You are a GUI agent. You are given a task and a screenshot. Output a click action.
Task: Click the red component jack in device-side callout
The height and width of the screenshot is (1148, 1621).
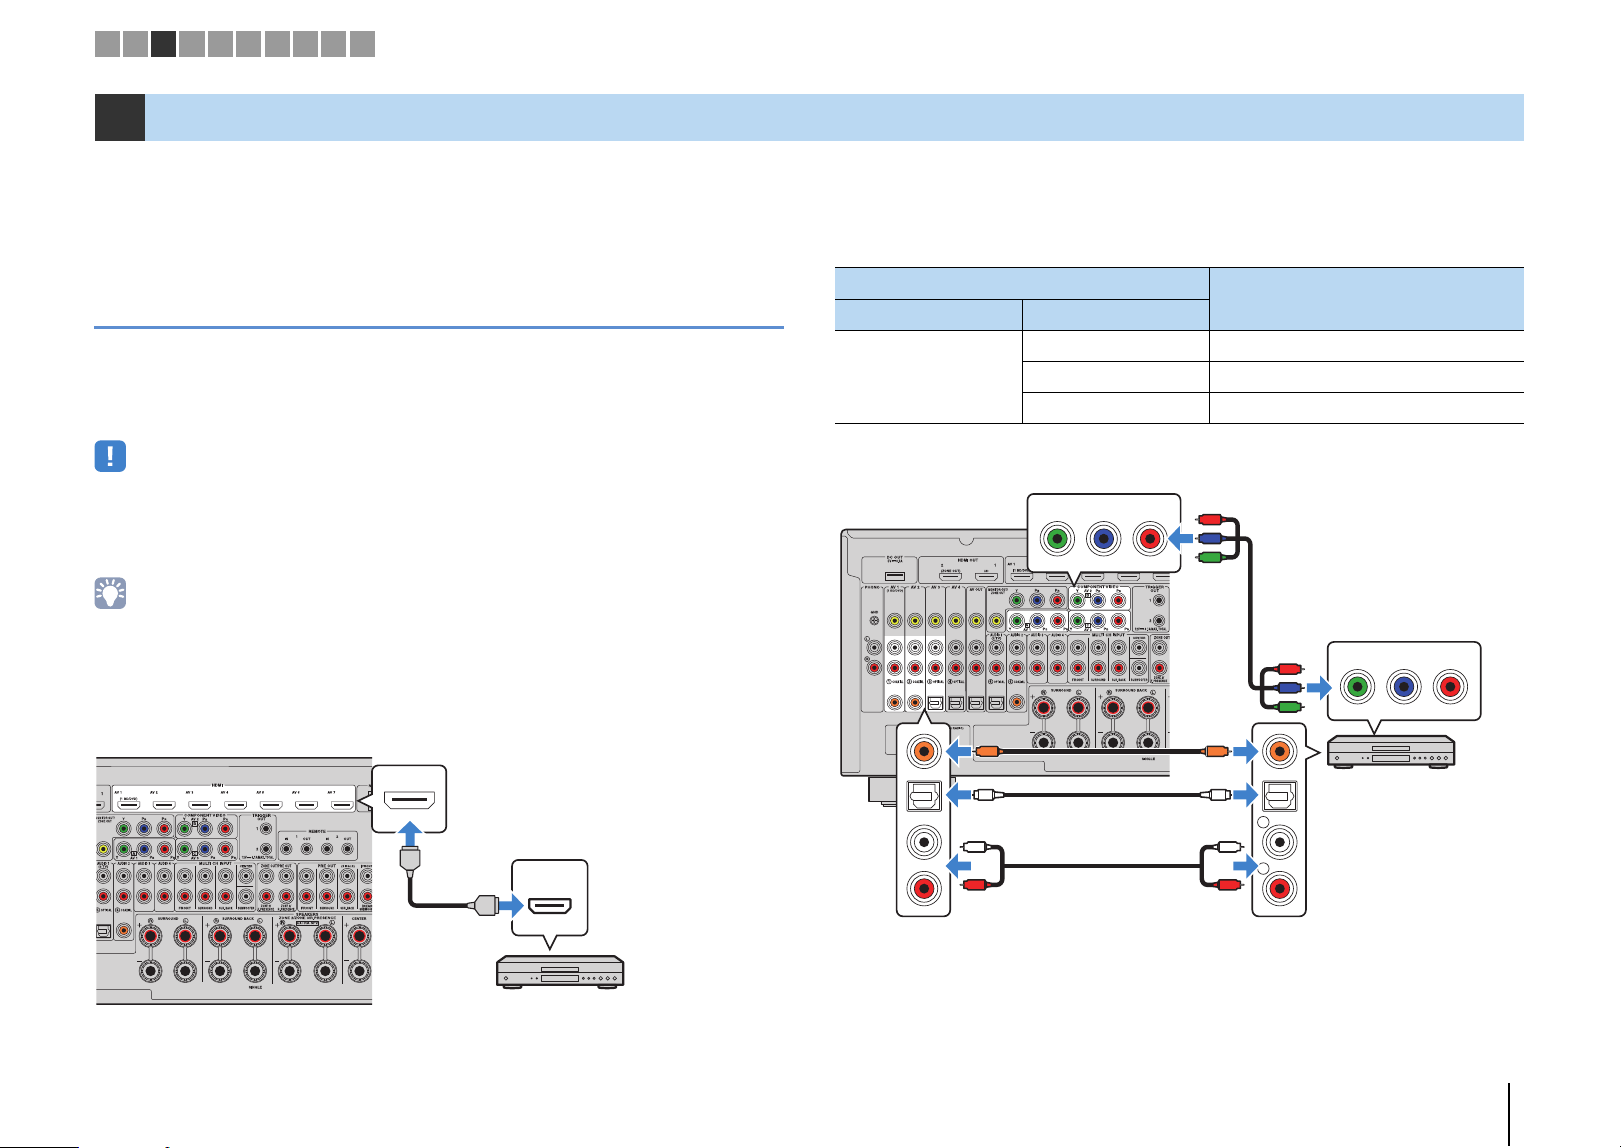click(x=1449, y=687)
